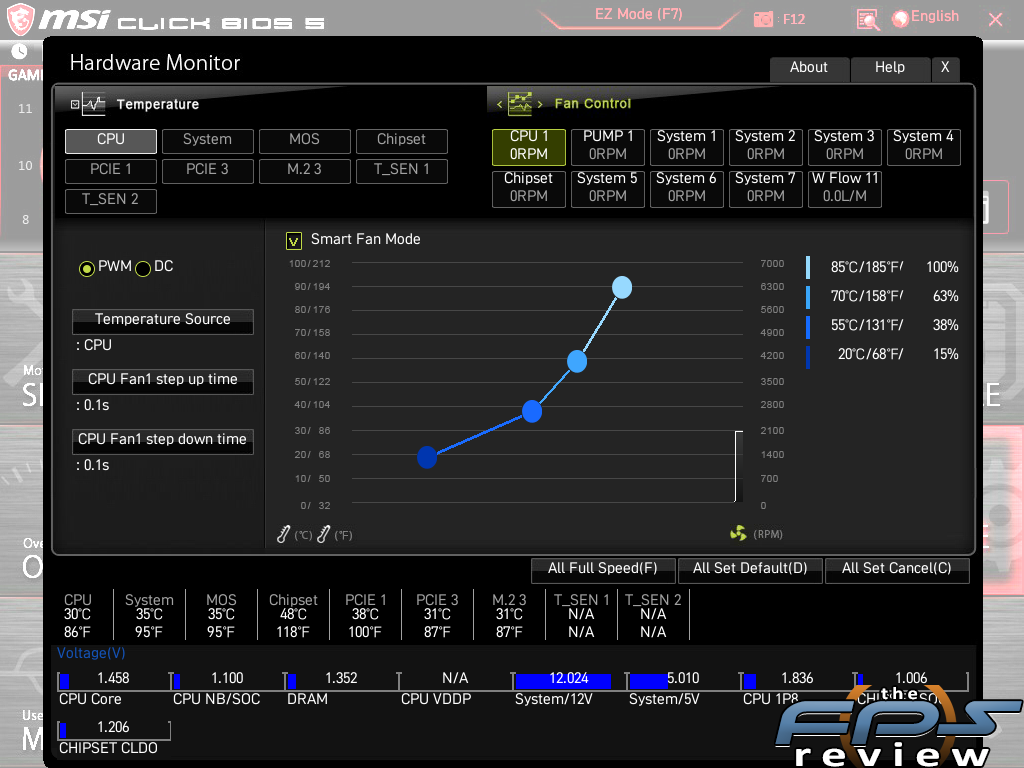
Task: Select the Chipset temperature tab
Action: pos(402,140)
